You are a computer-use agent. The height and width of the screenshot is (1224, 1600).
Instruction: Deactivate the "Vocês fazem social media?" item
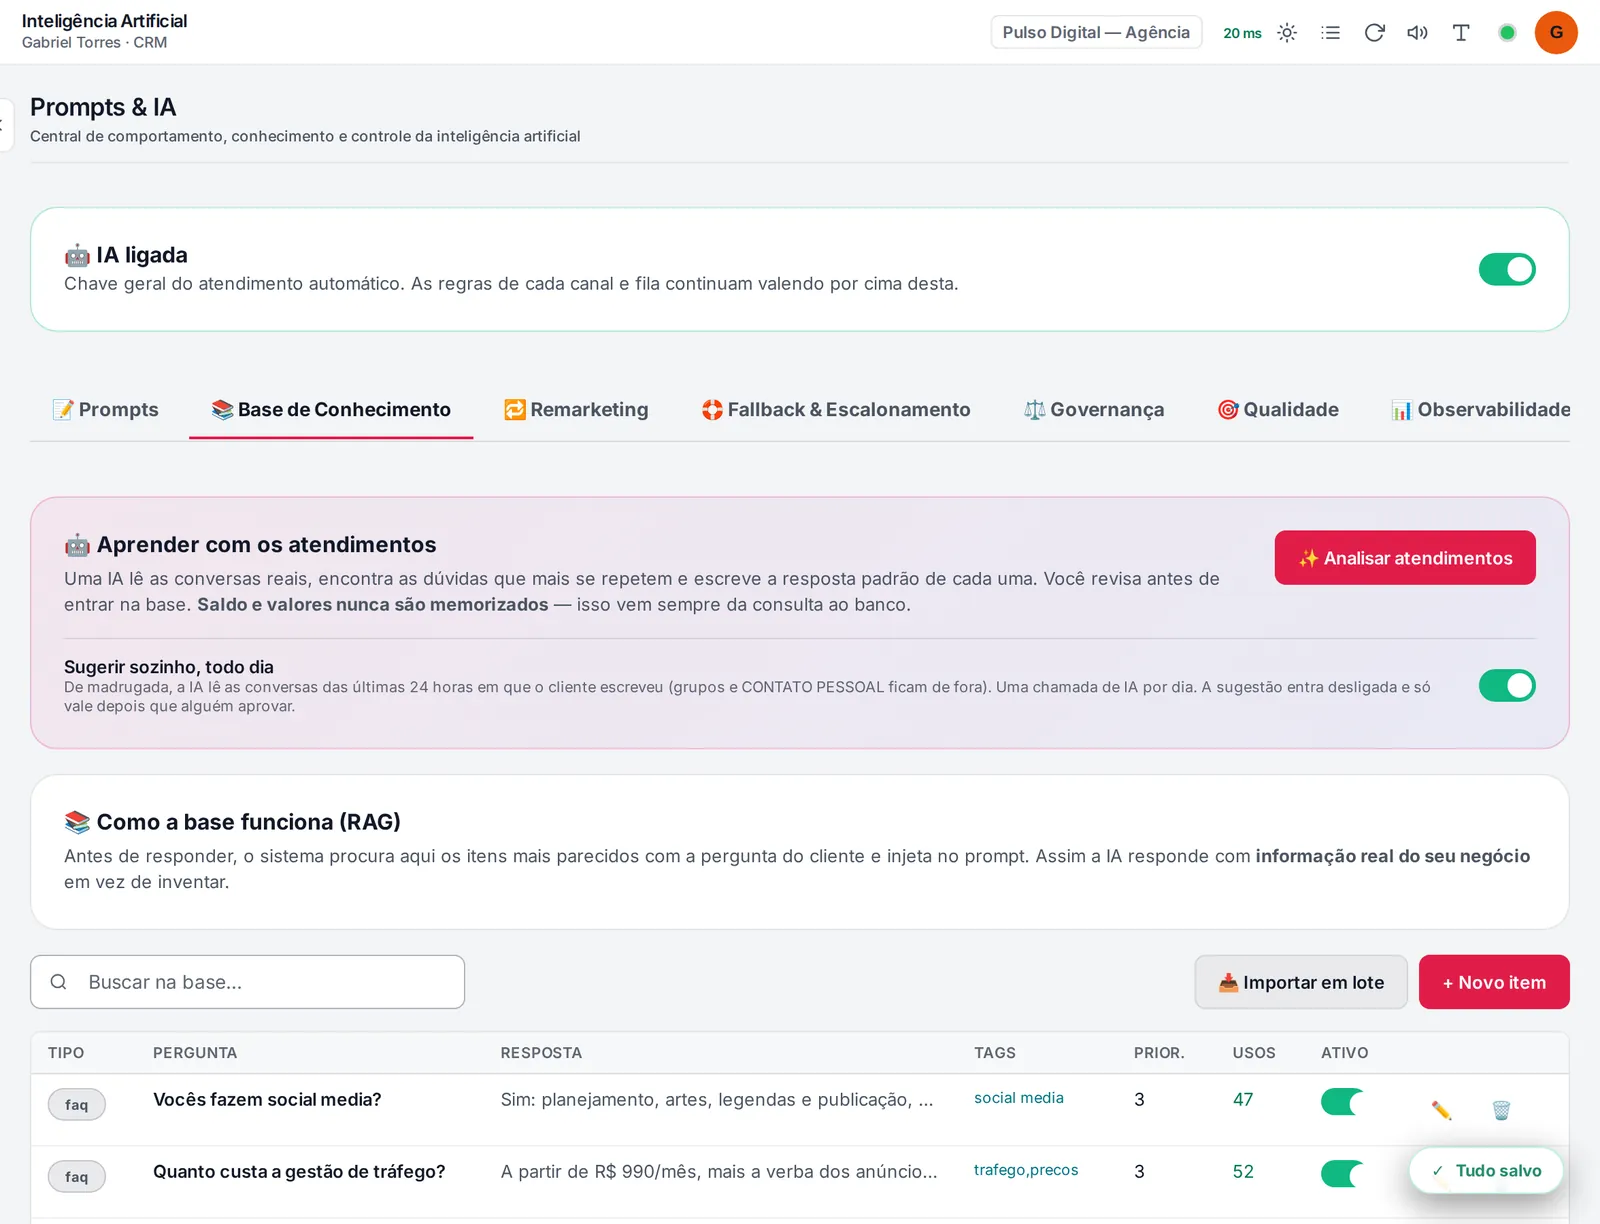coord(1342,1101)
